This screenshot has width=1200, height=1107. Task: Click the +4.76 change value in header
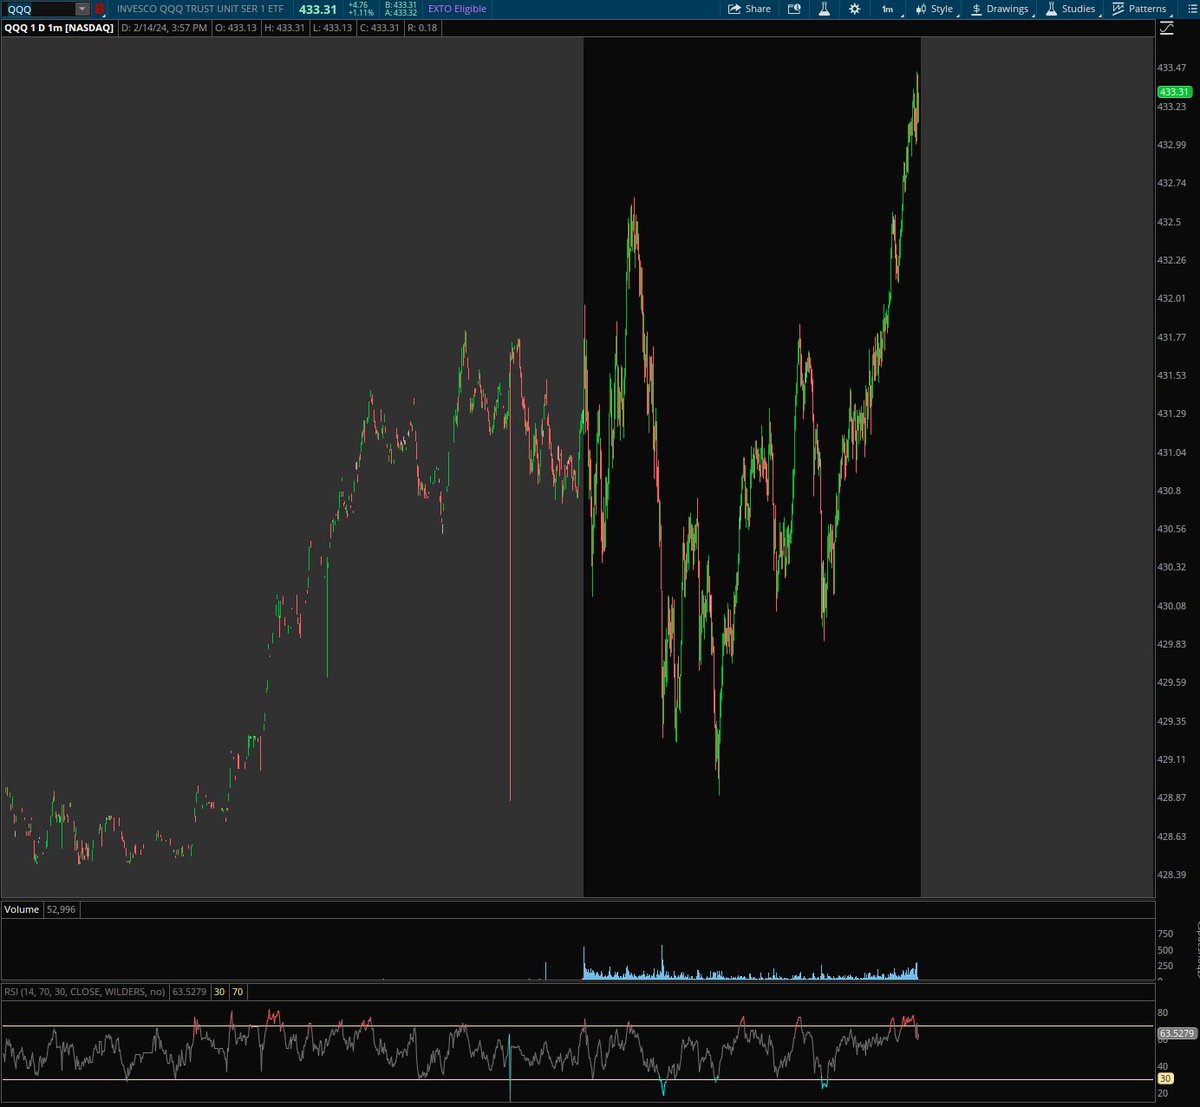pos(358,5)
